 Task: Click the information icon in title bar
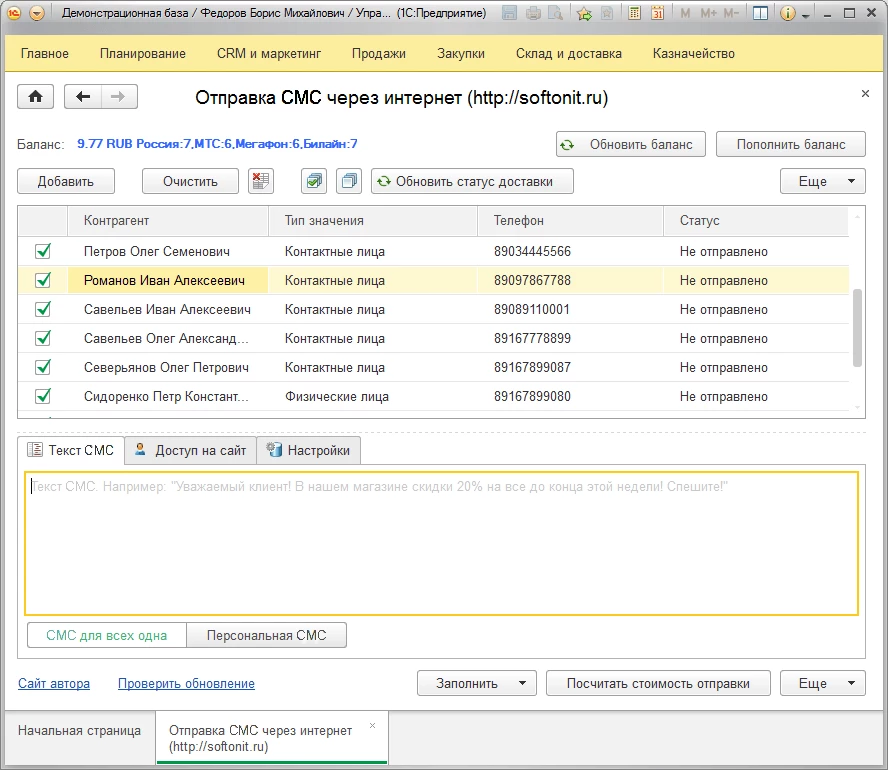click(x=787, y=14)
